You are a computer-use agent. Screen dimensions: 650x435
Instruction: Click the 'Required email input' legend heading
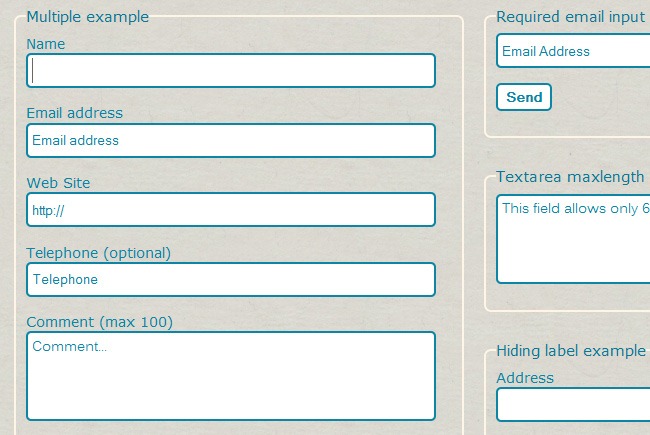(x=570, y=17)
